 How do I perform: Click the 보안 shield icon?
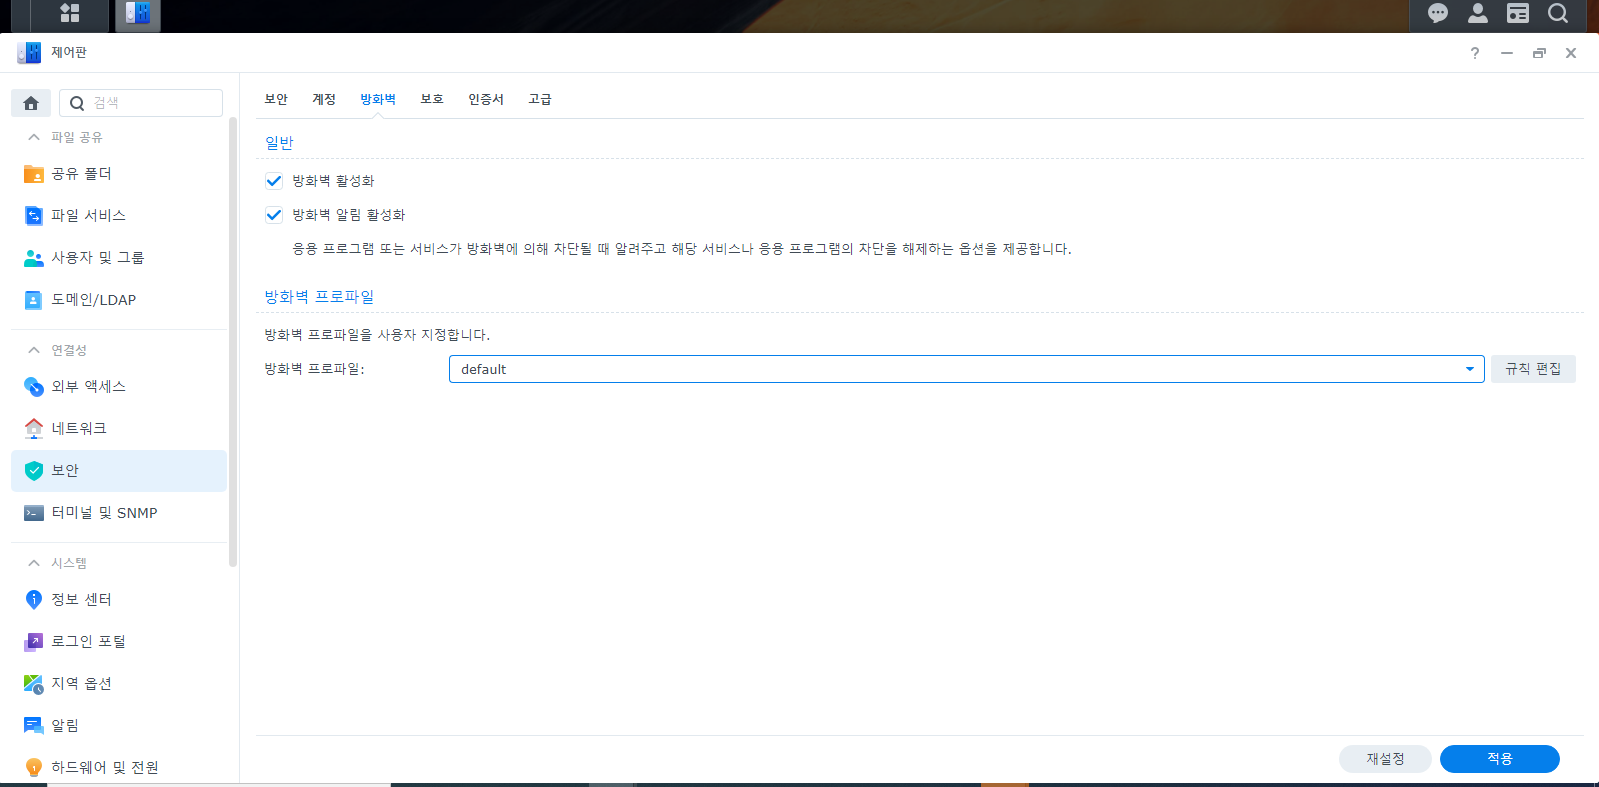[33, 471]
